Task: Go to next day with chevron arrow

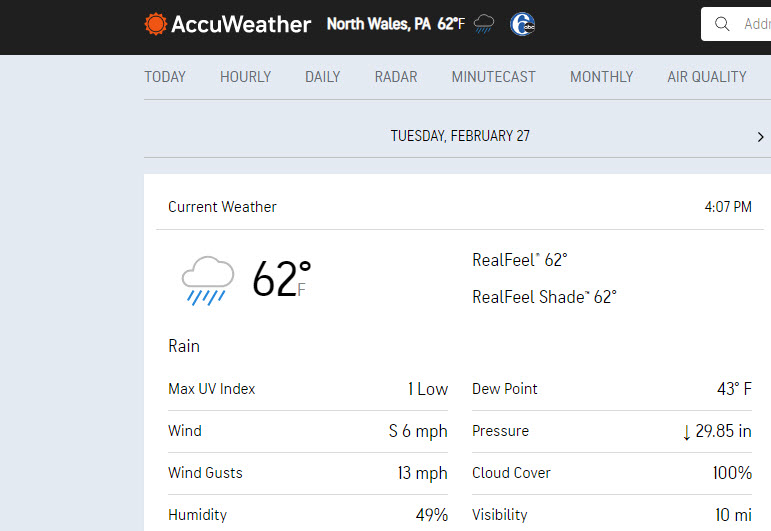Action: coord(760,137)
